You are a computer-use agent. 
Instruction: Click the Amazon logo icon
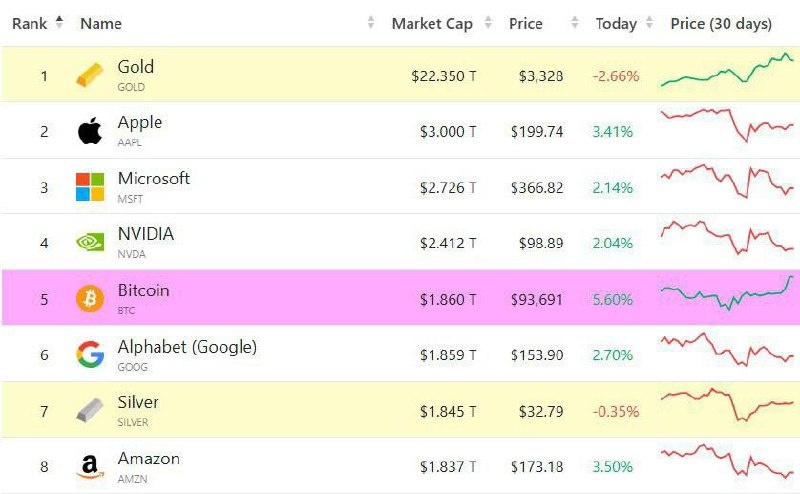89,466
